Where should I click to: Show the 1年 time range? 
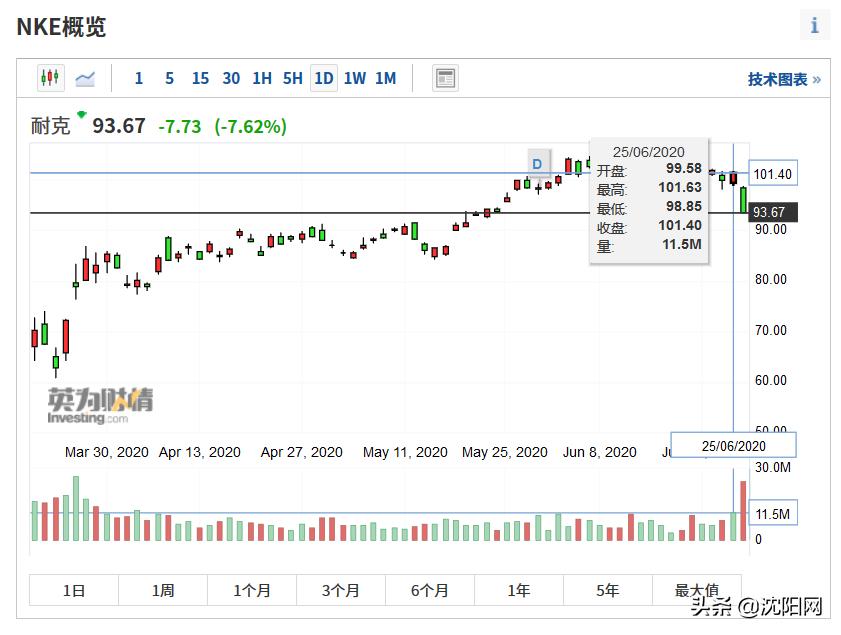(519, 590)
